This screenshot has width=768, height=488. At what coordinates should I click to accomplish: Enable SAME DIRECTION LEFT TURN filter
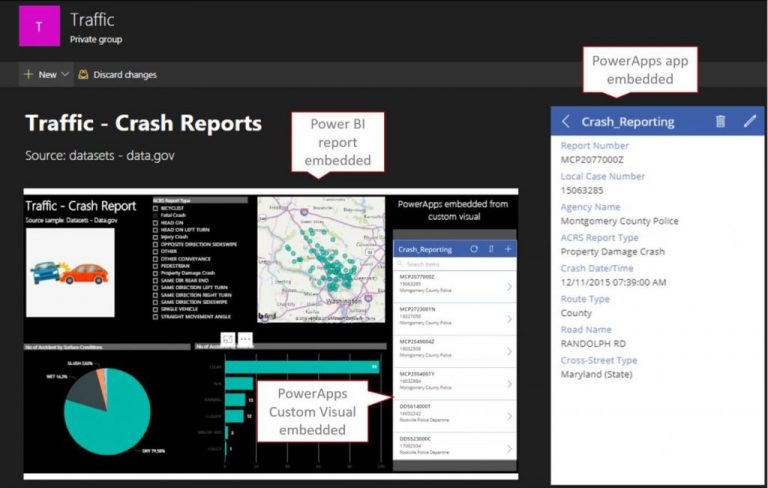click(x=156, y=288)
